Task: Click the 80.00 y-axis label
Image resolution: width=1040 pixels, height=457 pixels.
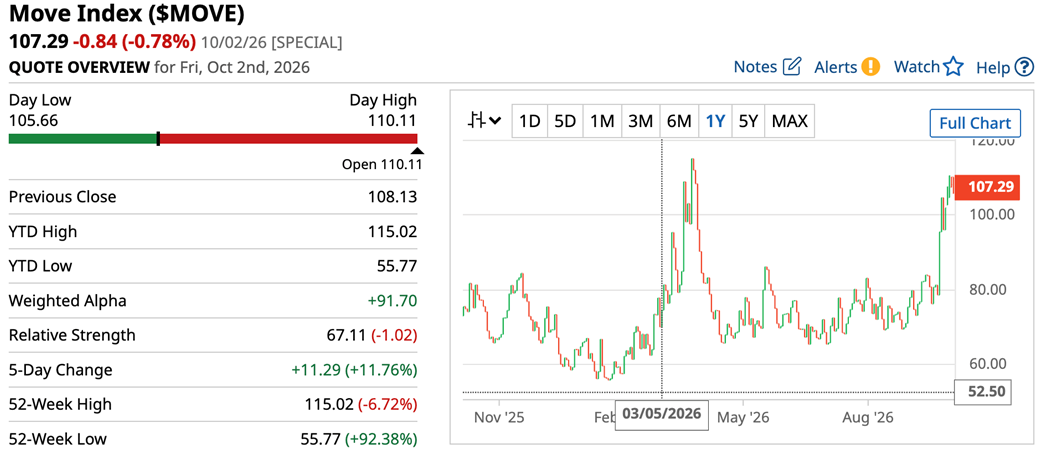Action: point(988,290)
